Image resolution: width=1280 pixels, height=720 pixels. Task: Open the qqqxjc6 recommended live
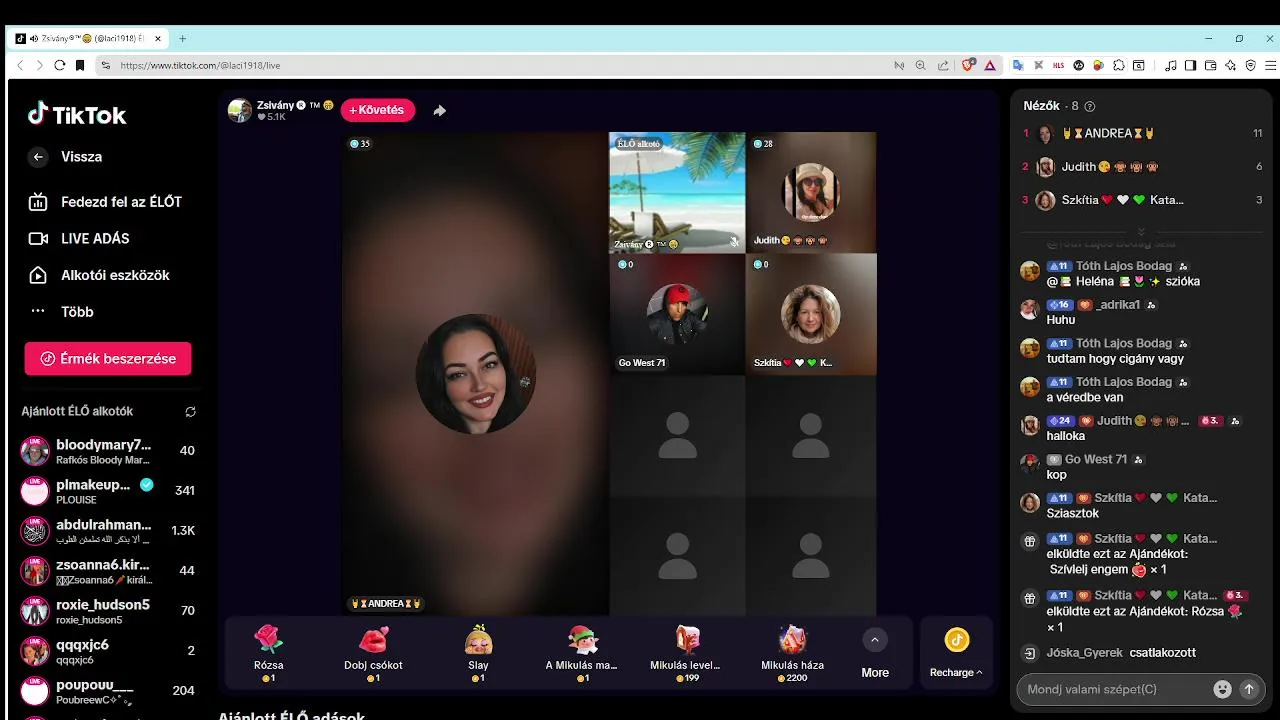[x=108, y=651]
